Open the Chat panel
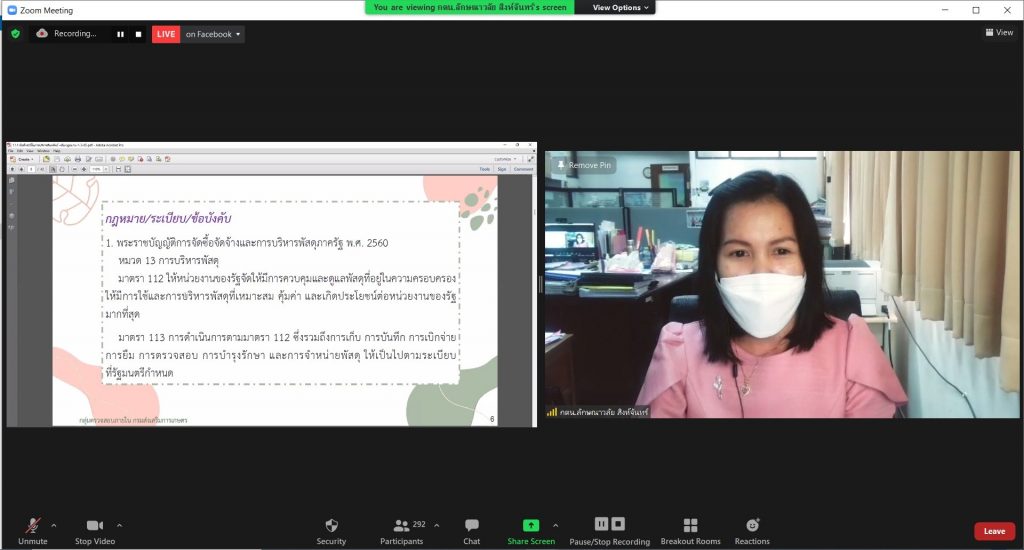Image resolution: width=1024 pixels, height=550 pixels. [x=472, y=525]
